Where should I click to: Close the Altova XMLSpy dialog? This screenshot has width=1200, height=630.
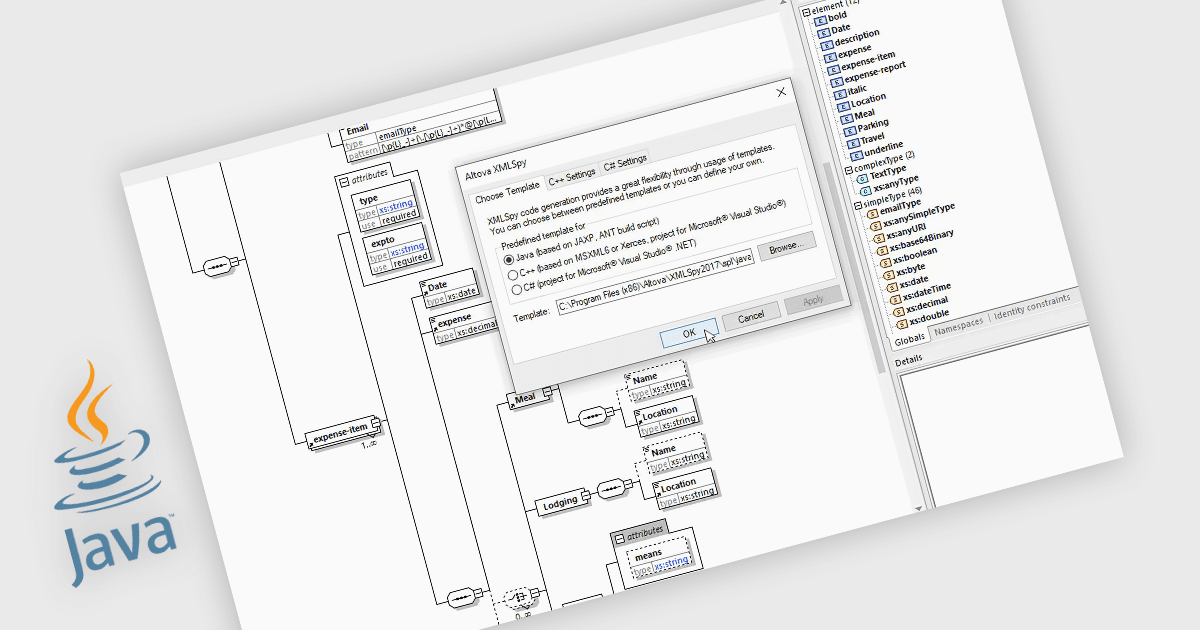(781, 92)
